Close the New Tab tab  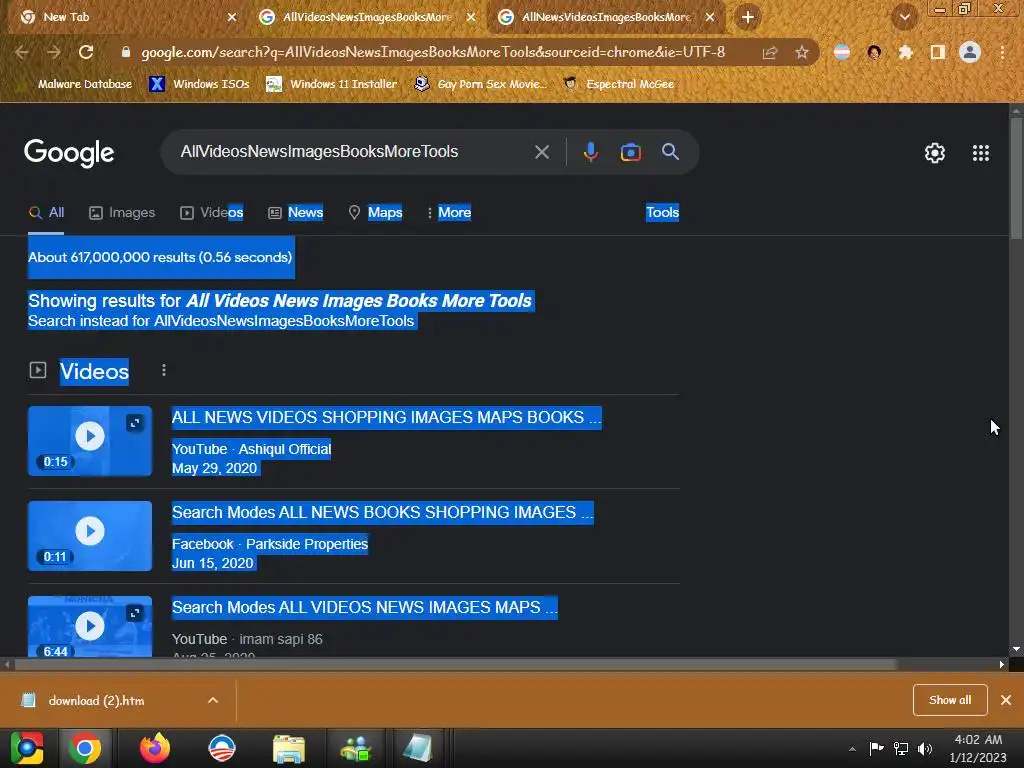(x=232, y=17)
